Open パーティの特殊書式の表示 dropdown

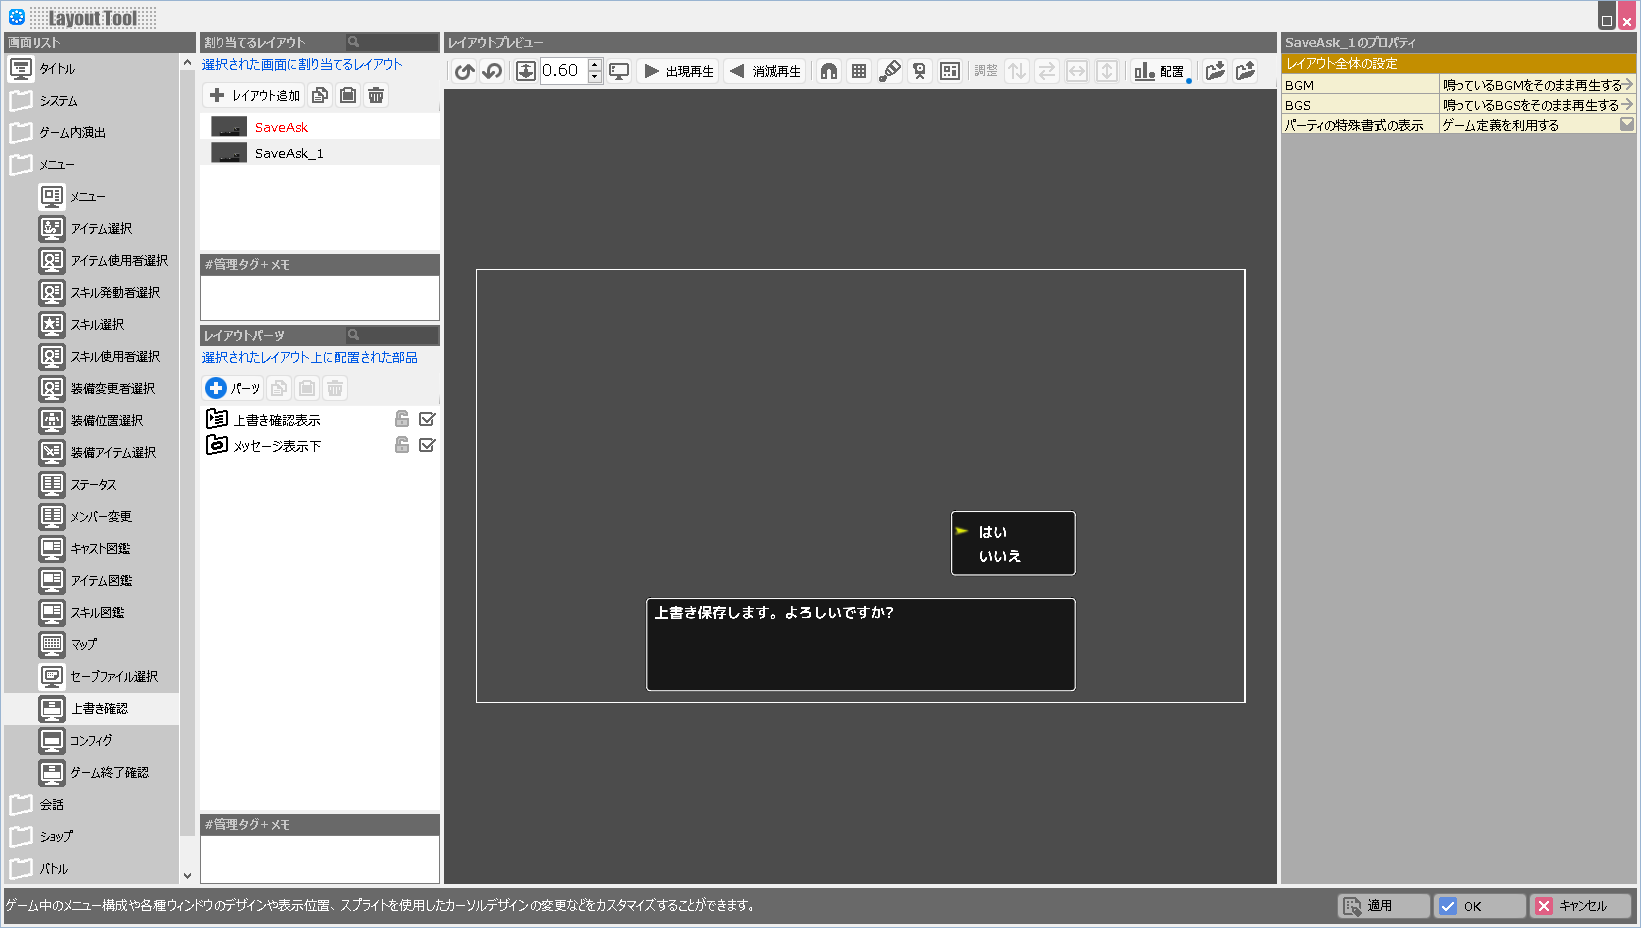pyautogui.click(x=1626, y=125)
